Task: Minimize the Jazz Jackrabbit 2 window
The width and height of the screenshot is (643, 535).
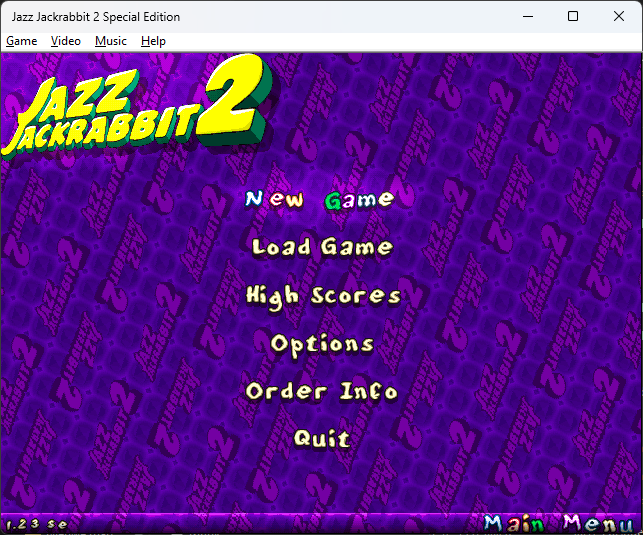Action: 528,16
